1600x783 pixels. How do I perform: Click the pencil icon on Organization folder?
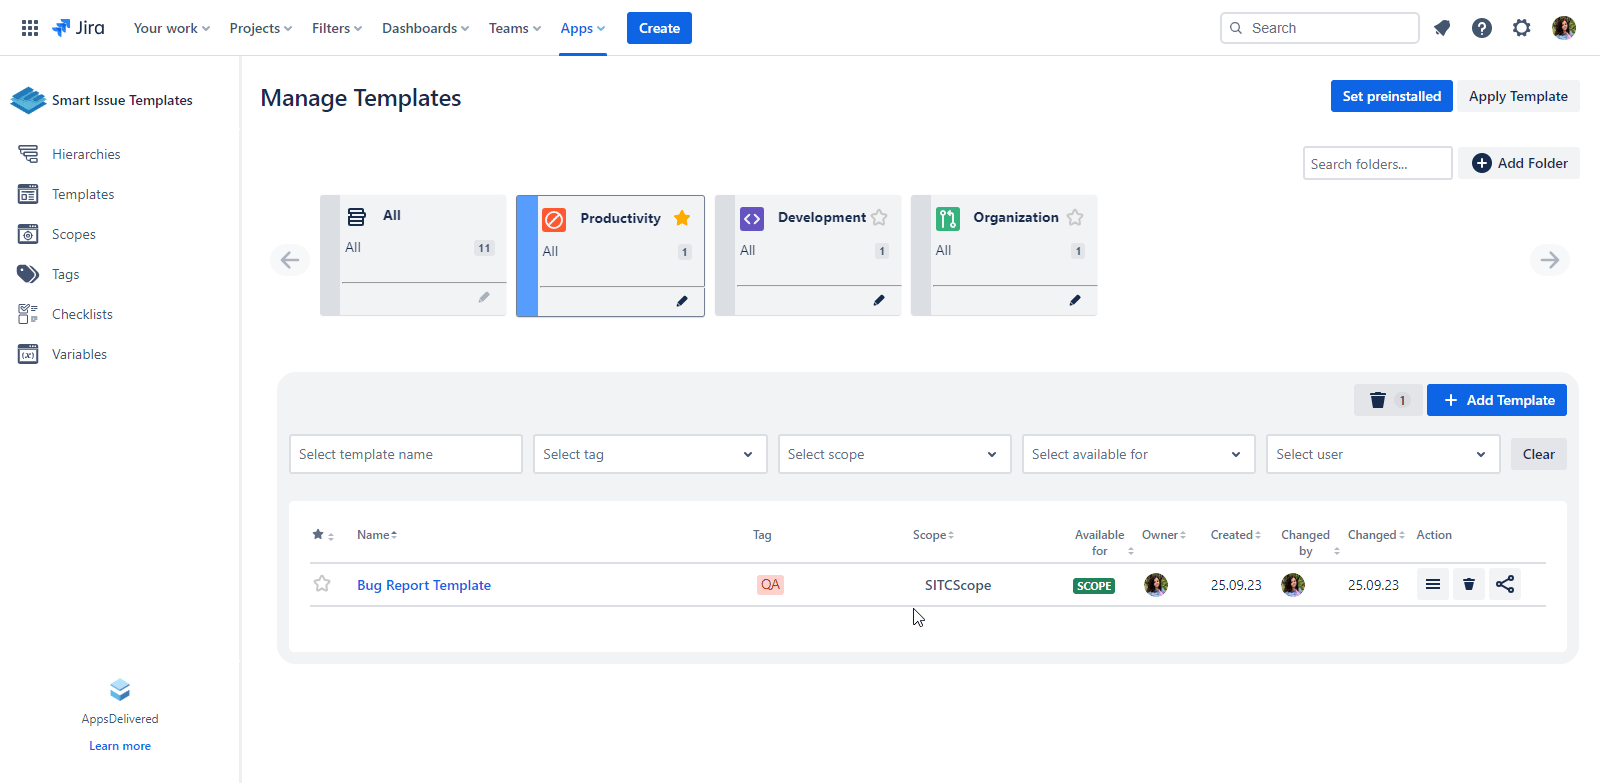pos(1075,300)
